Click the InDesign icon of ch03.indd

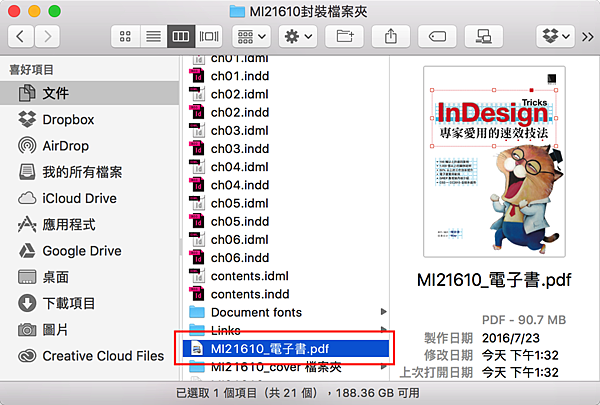pyautogui.click(x=197, y=149)
